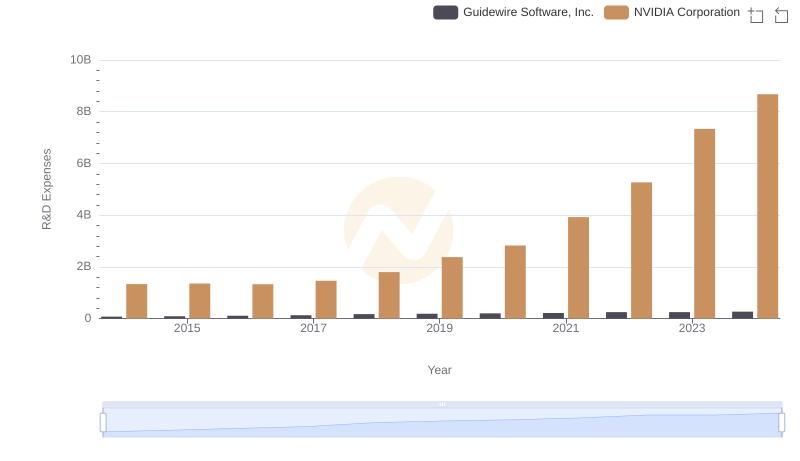
Task: Click the 2023 x-axis label
Action: click(x=692, y=328)
